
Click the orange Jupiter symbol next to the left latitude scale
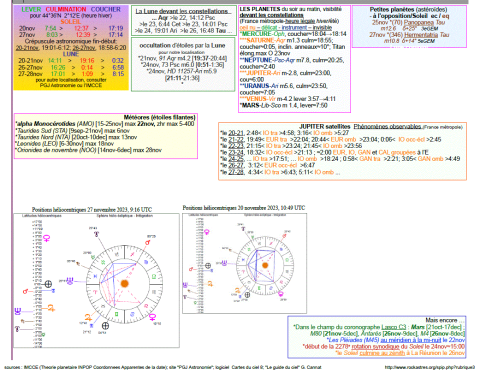click(51, 308)
